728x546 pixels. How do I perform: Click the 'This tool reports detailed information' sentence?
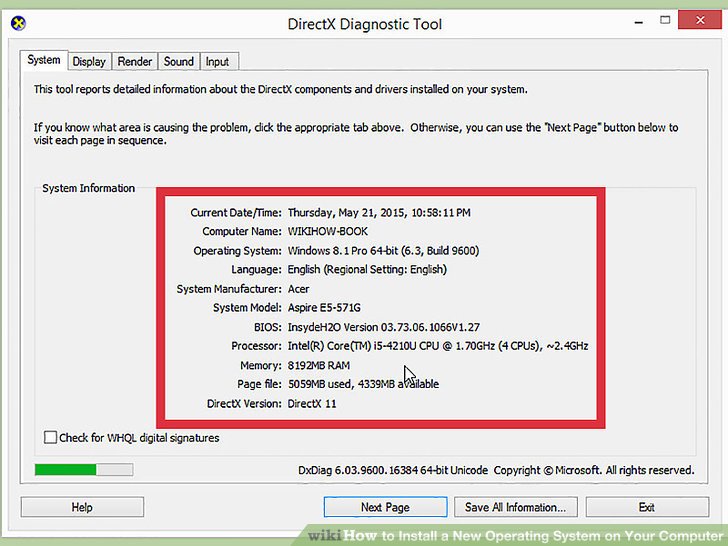[x=280, y=89]
